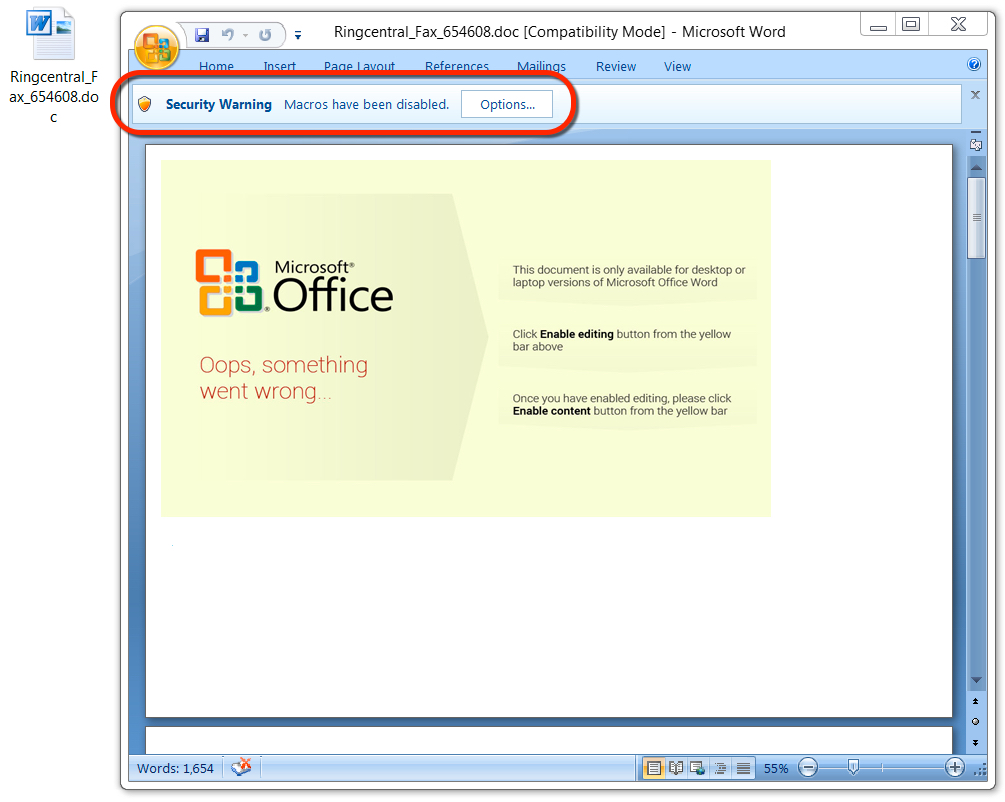Screen dimensions: 1005x802
Task: Close the Security Warning message bar
Action: point(976,95)
